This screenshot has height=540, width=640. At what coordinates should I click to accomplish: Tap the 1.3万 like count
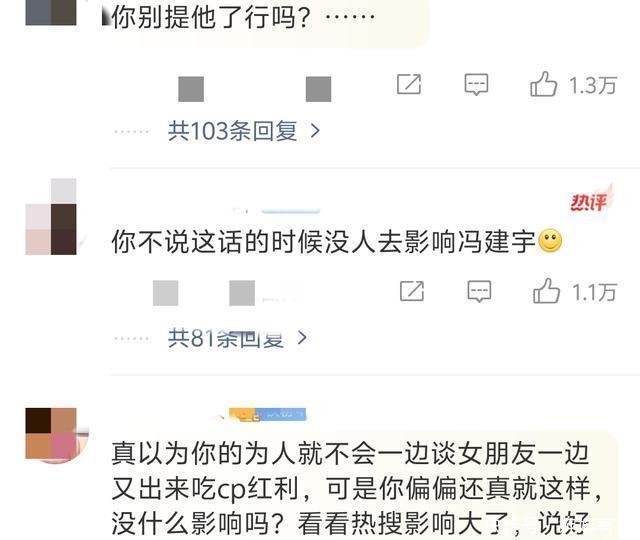pos(593,85)
